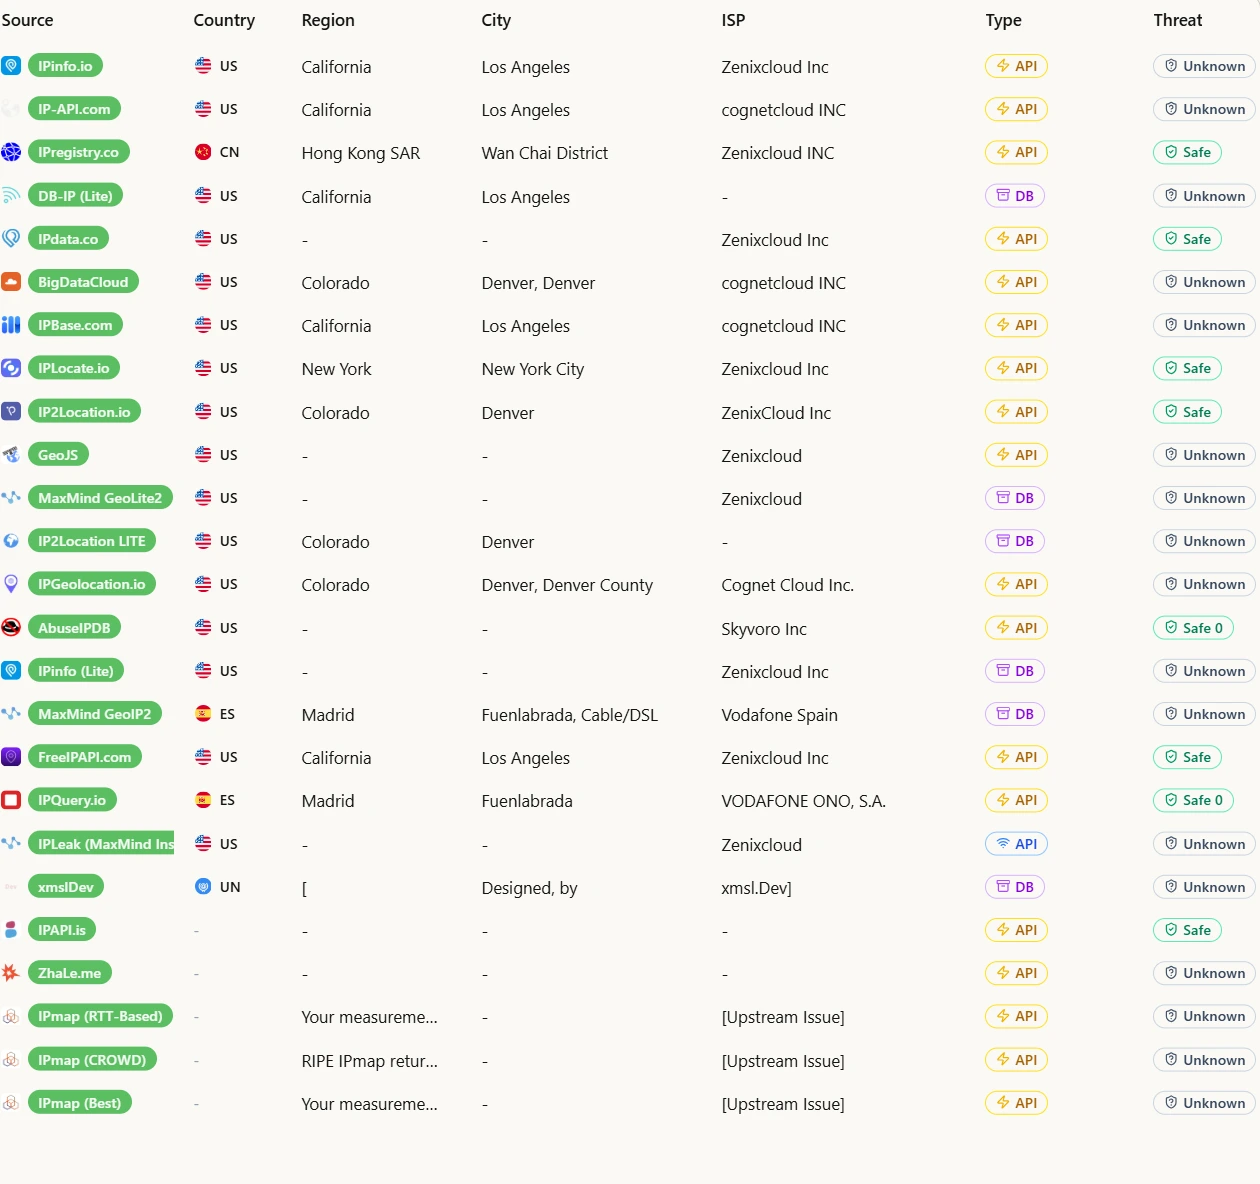
Task: Click the IPinfo.io source icon
Action: (x=11, y=66)
